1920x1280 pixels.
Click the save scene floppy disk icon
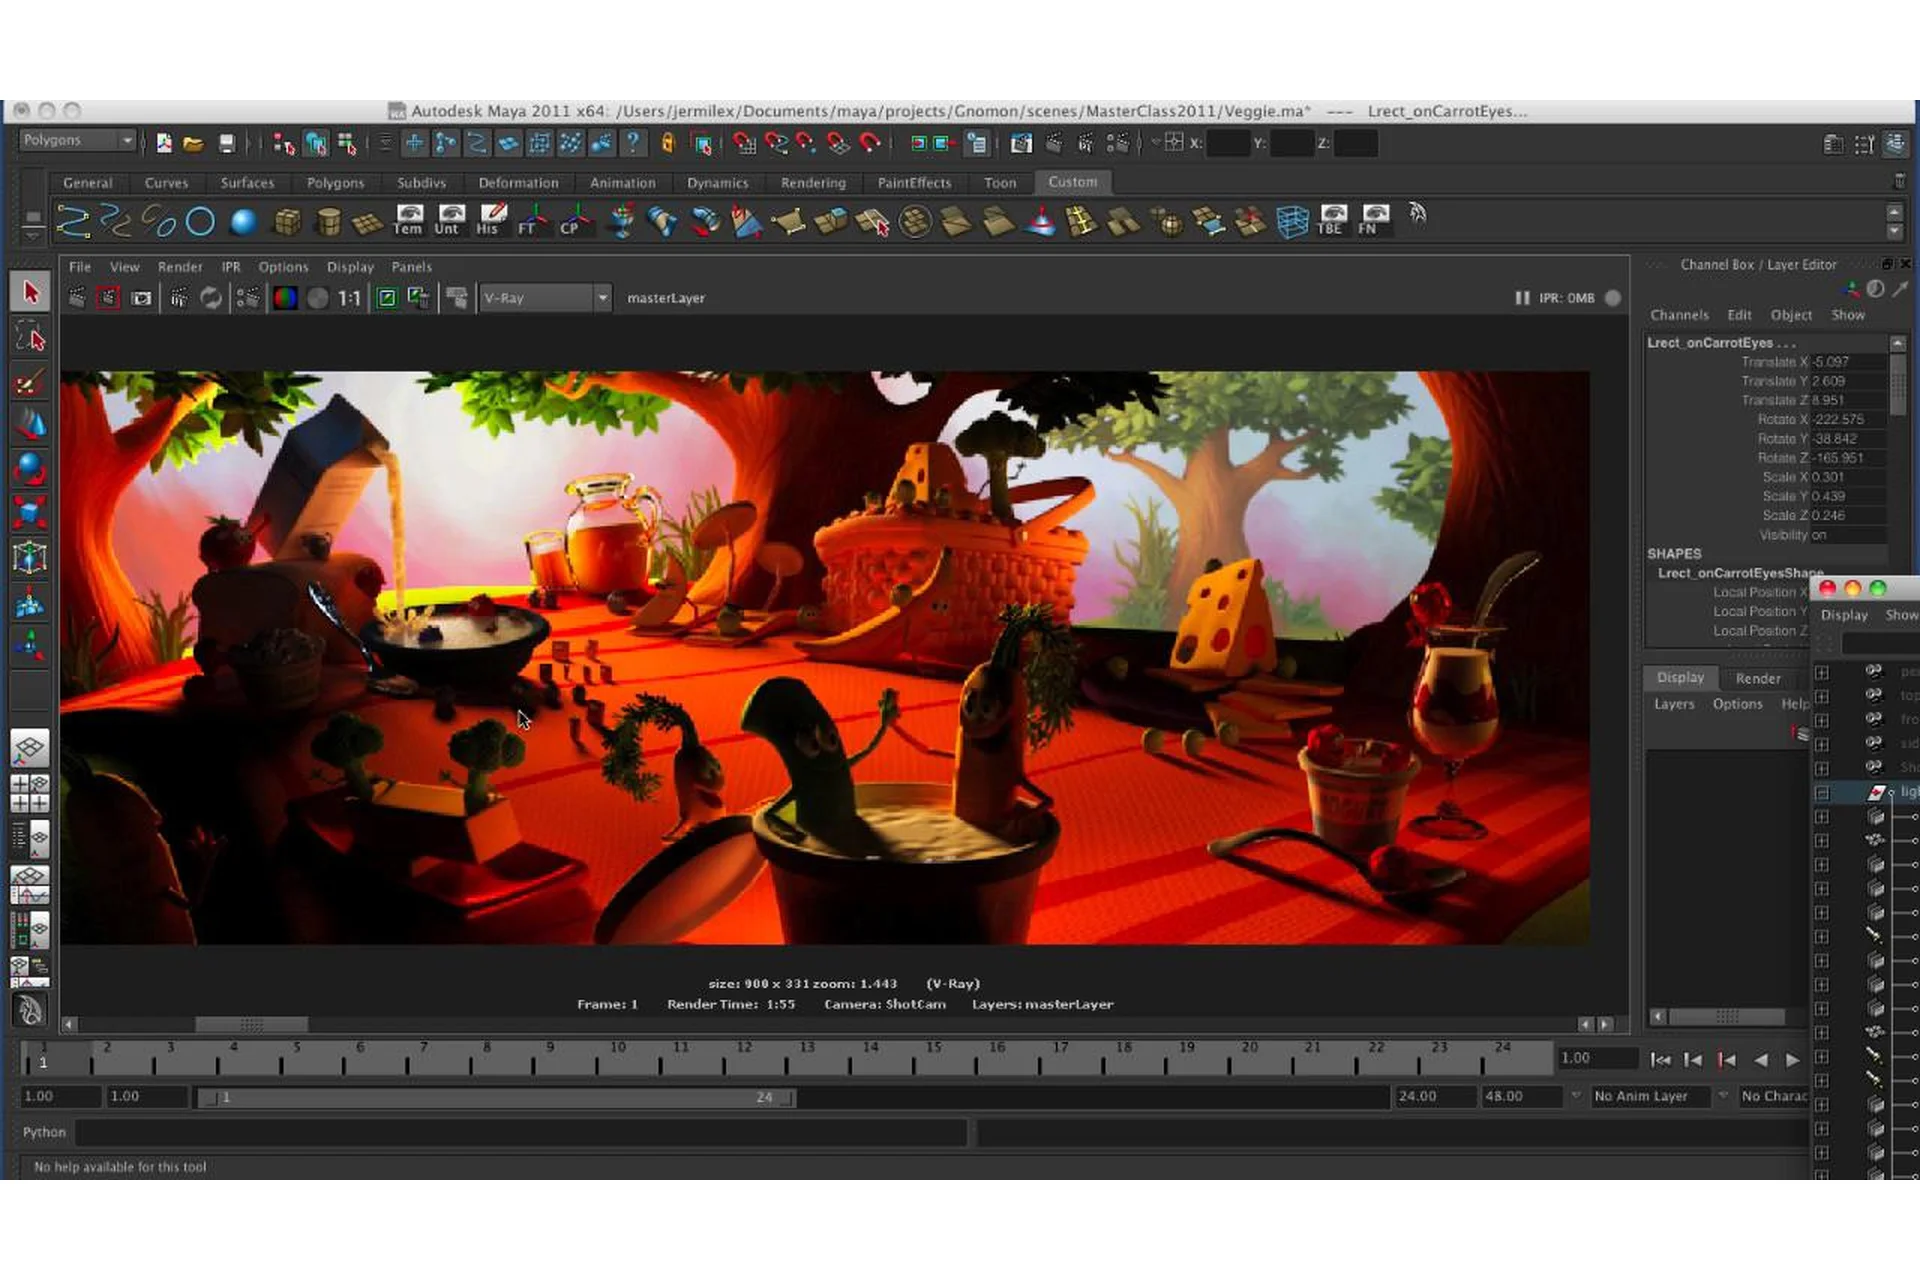point(226,144)
